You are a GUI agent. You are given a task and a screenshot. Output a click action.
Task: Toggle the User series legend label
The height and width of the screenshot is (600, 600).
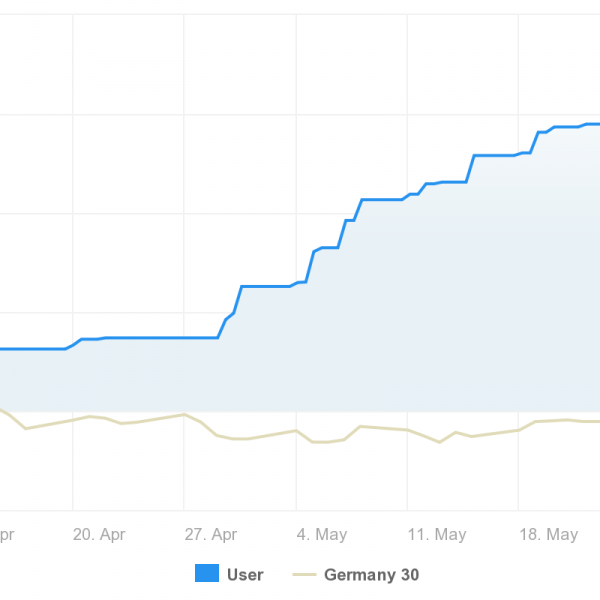pos(245,574)
